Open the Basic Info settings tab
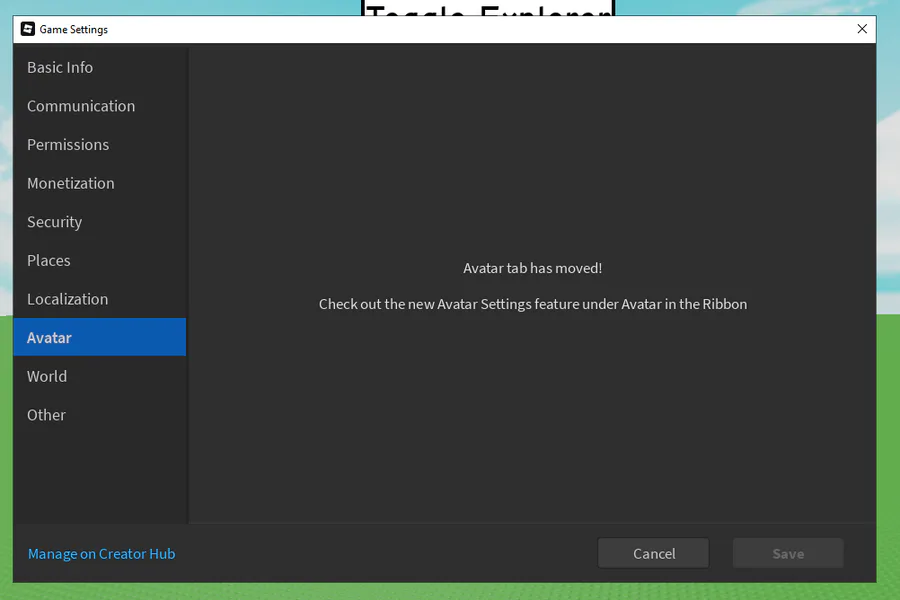The height and width of the screenshot is (600, 900). coord(100,67)
